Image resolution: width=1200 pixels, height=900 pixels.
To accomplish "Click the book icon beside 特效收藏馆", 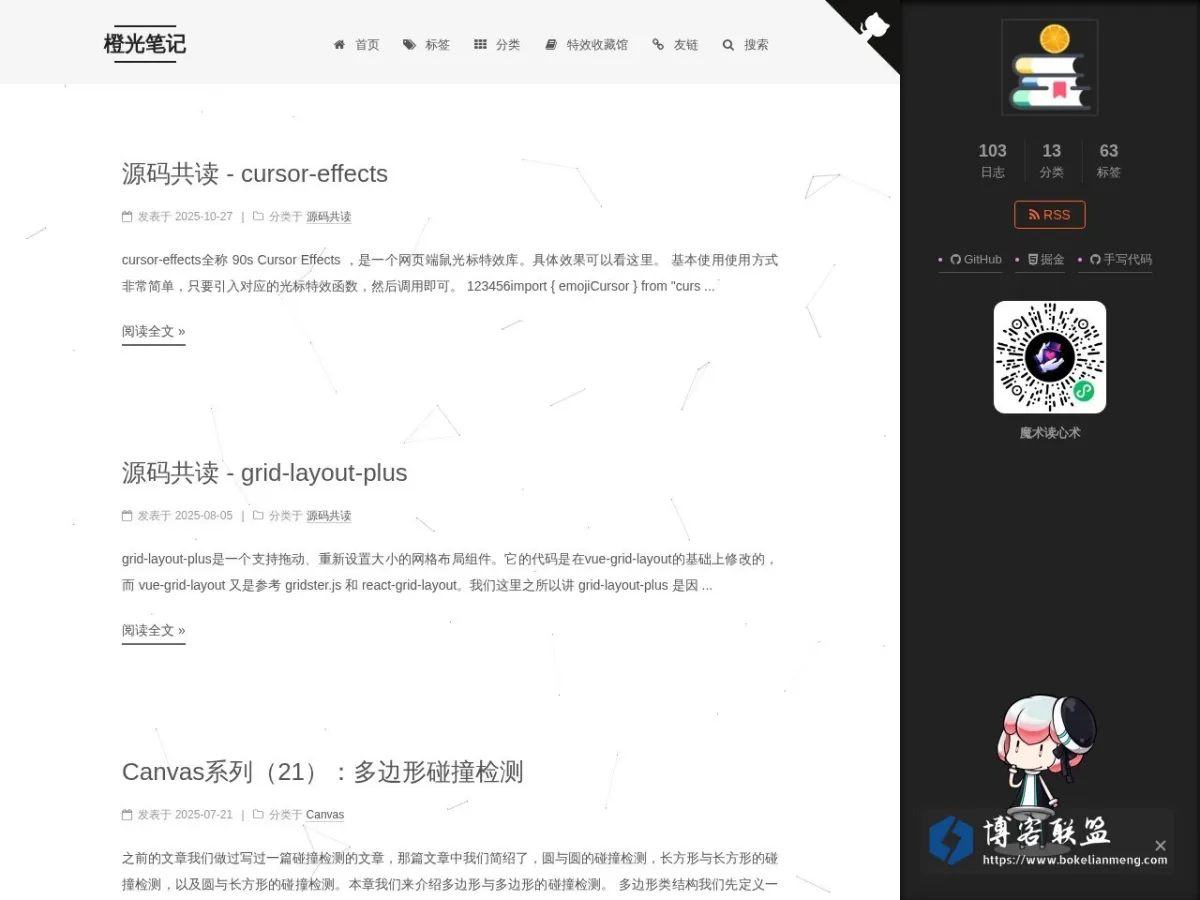I will pos(551,45).
